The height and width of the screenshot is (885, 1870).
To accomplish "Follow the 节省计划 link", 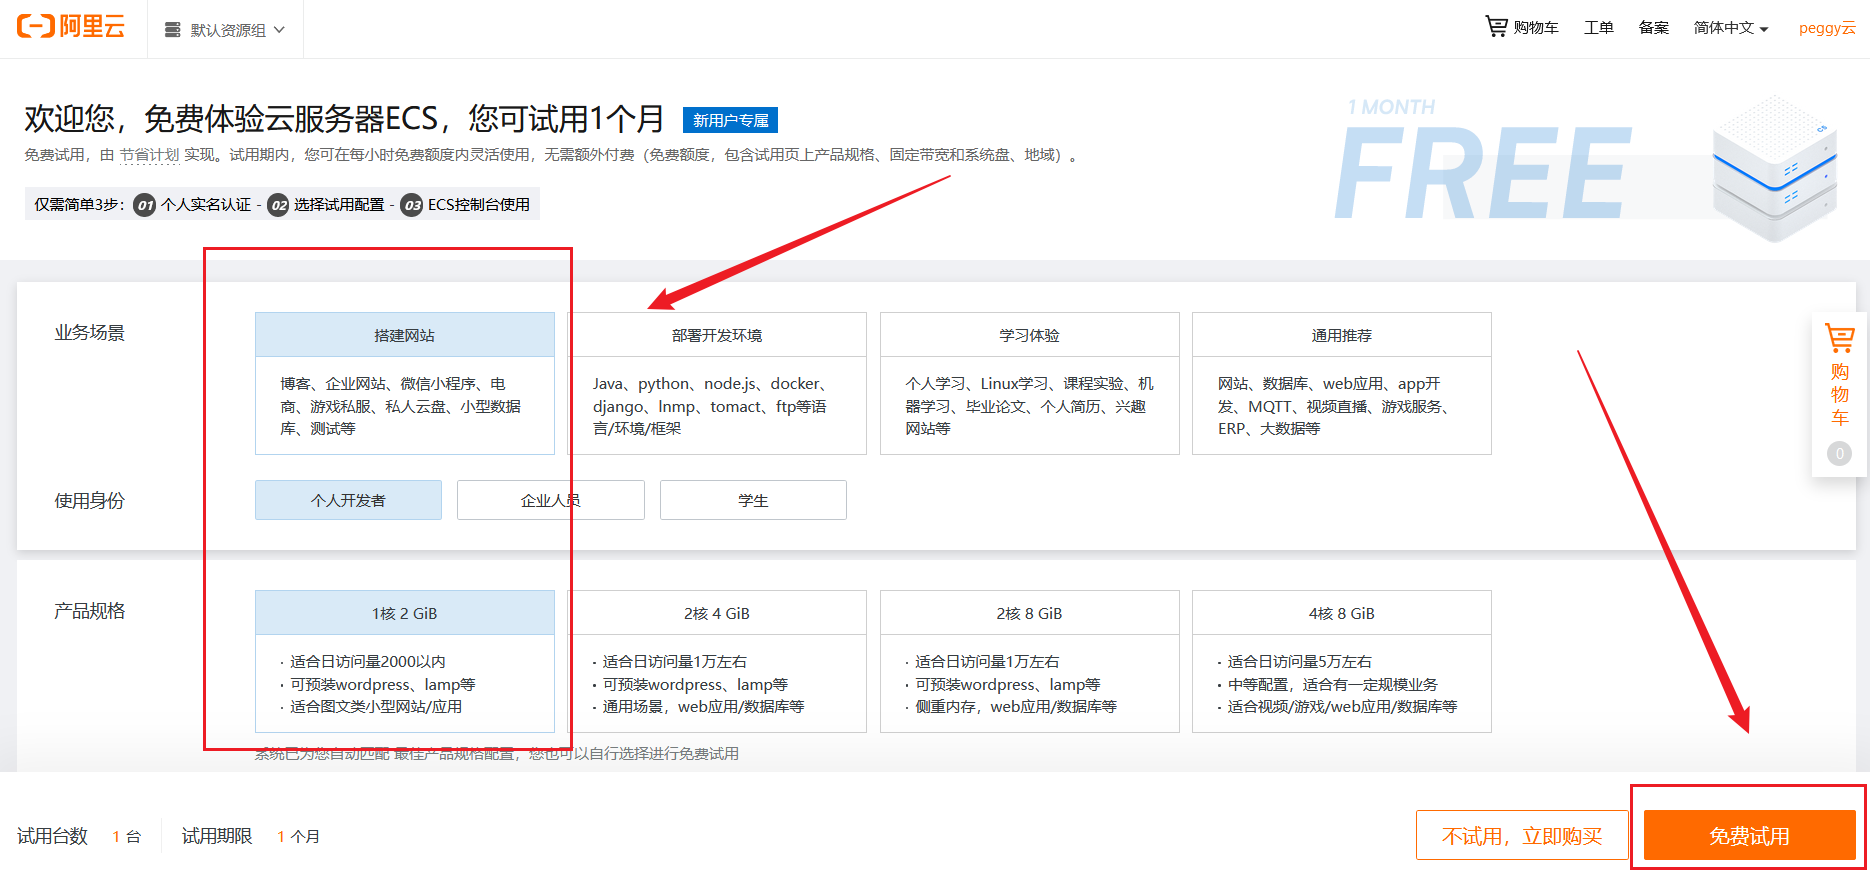I will 149,155.
